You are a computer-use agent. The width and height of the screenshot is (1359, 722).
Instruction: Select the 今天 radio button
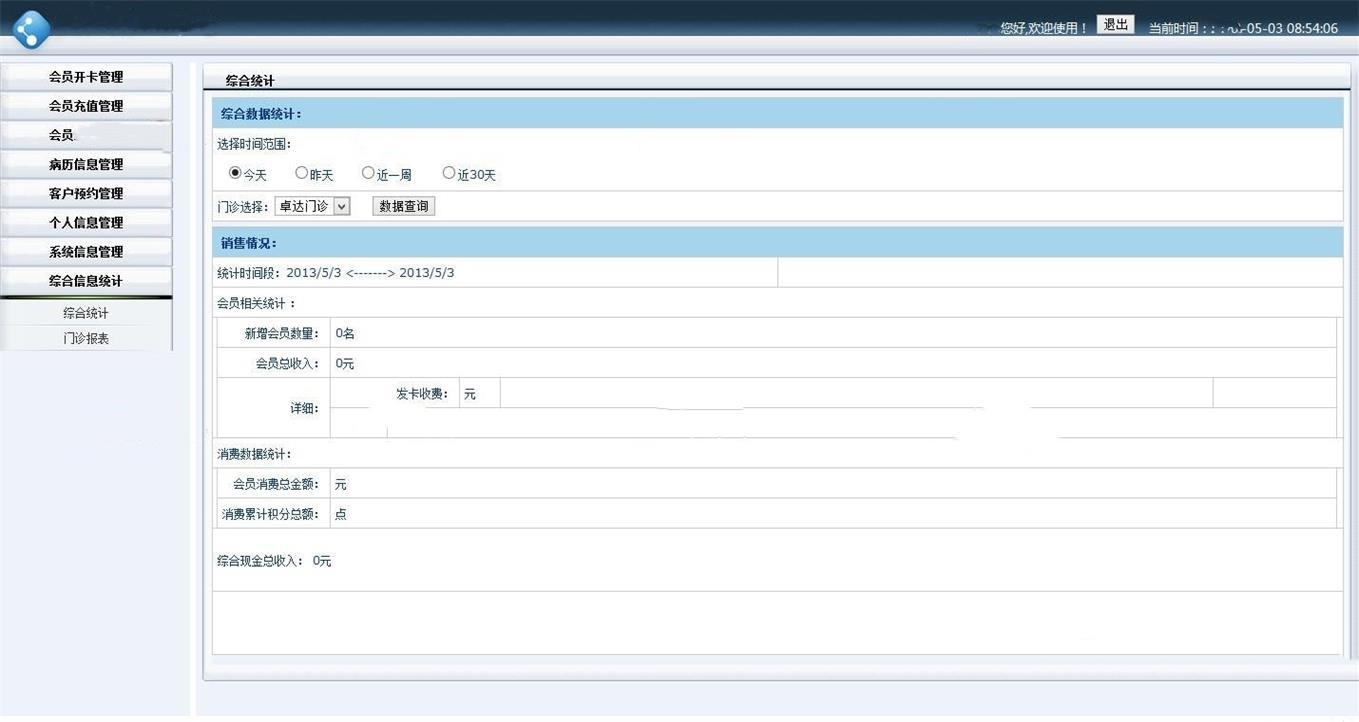(235, 173)
